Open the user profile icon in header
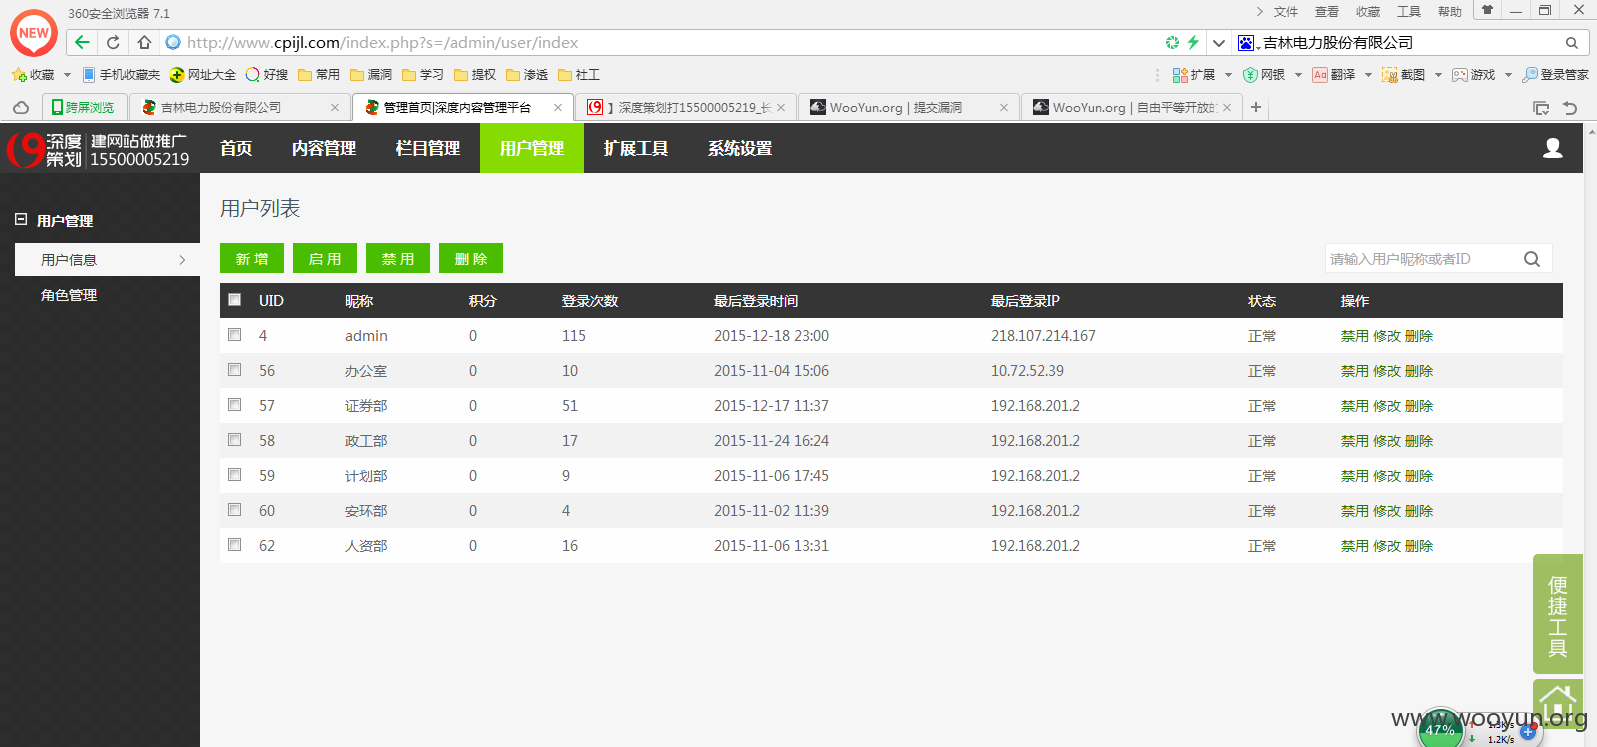 click(1552, 148)
